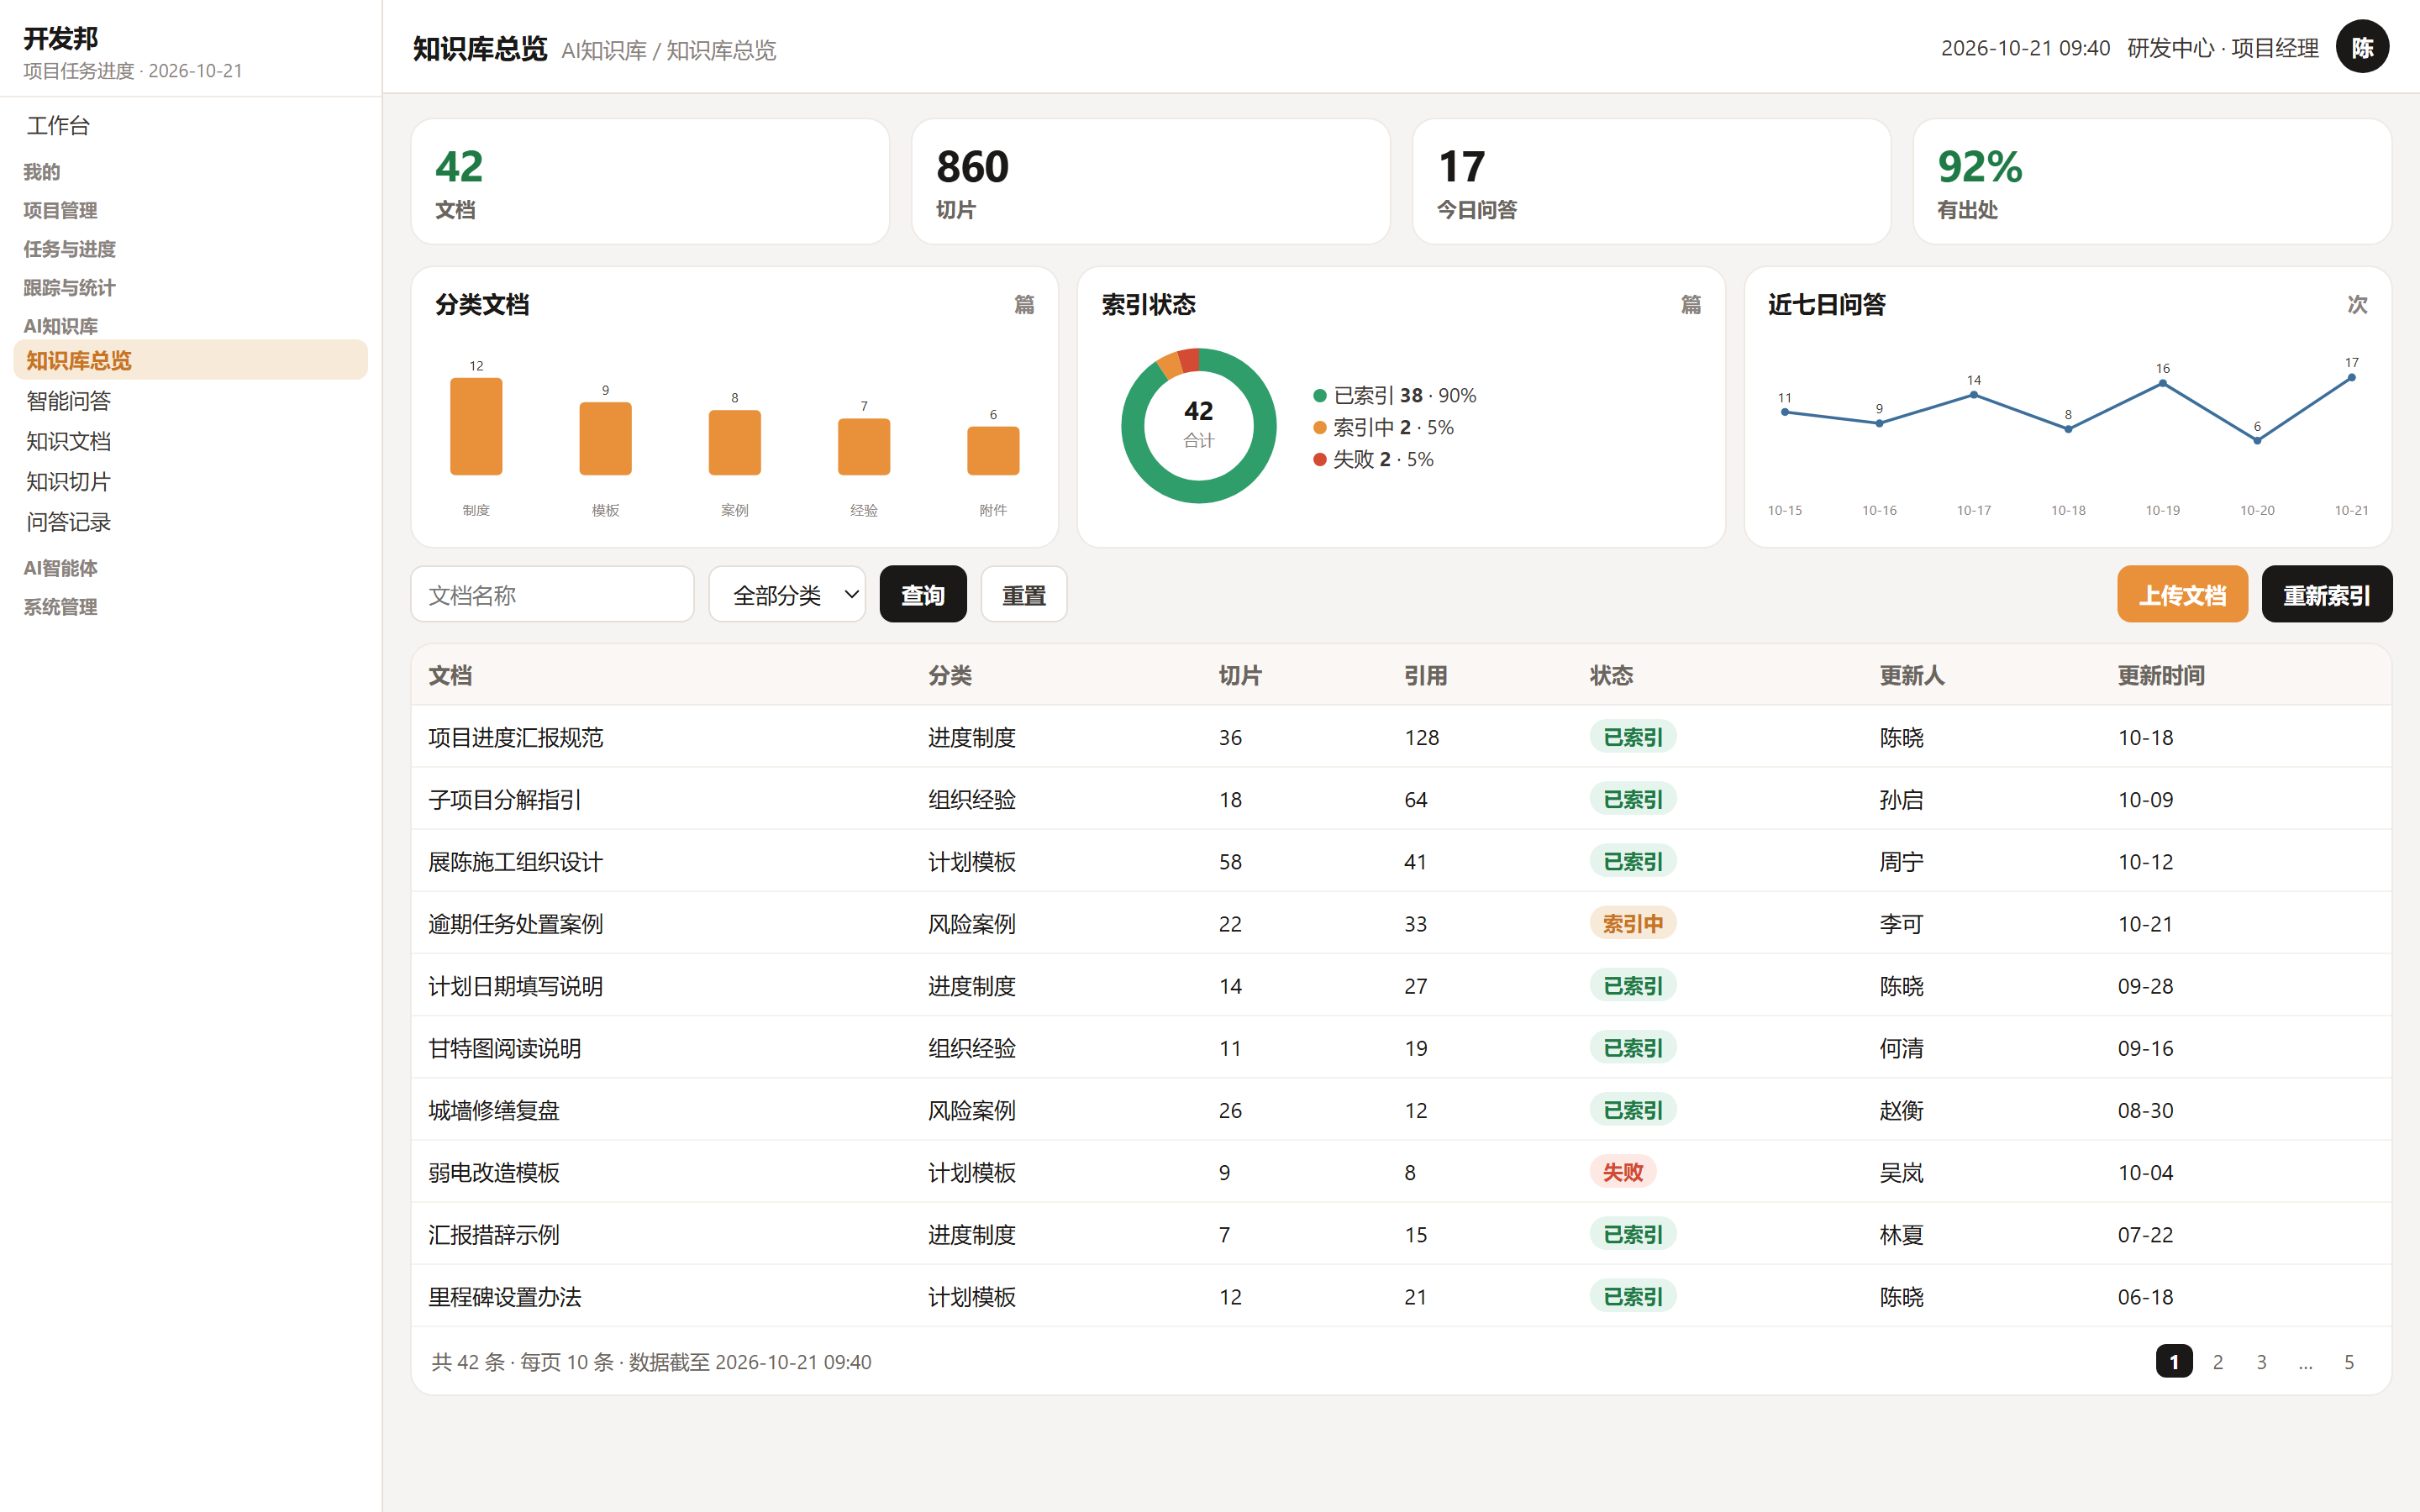Click the 查询 button

coord(922,595)
